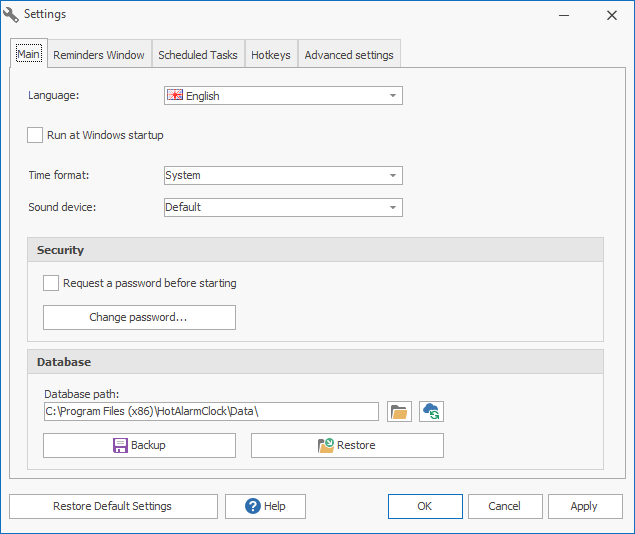Open Help with the question mark button
Image resolution: width=635 pixels, height=534 pixels.
[x=265, y=506]
